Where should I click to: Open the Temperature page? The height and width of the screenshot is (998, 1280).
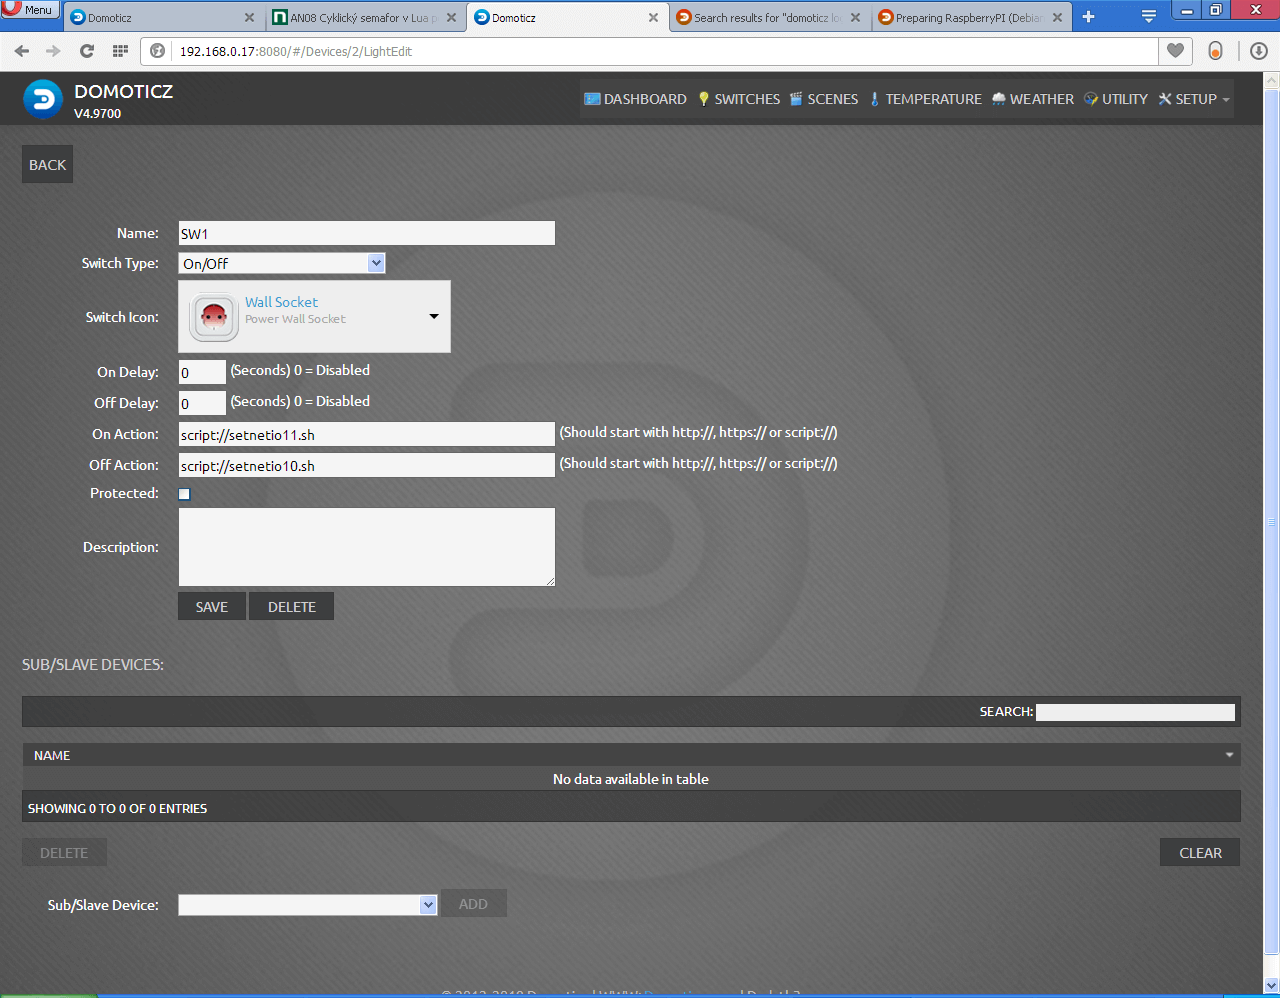tap(925, 99)
